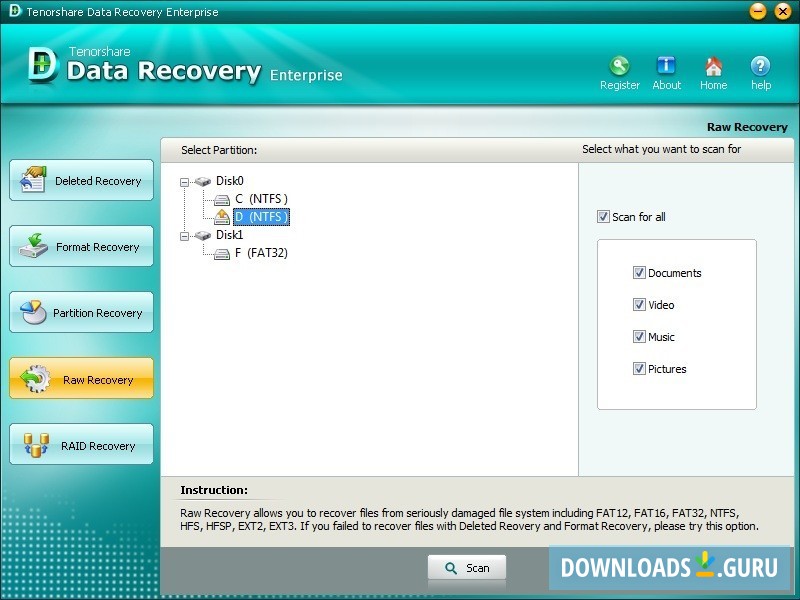Open Deleted Recovery mode
The height and width of the screenshot is (600, 800).
[x=81, y=180]
